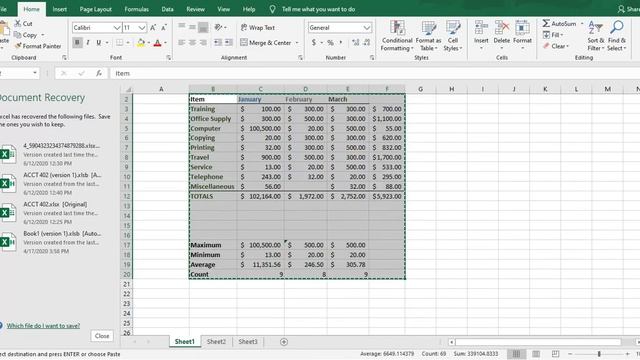Click the Decrease Indent icon
The width and height of the screenshot is (640, 360).
click(218, 42)
